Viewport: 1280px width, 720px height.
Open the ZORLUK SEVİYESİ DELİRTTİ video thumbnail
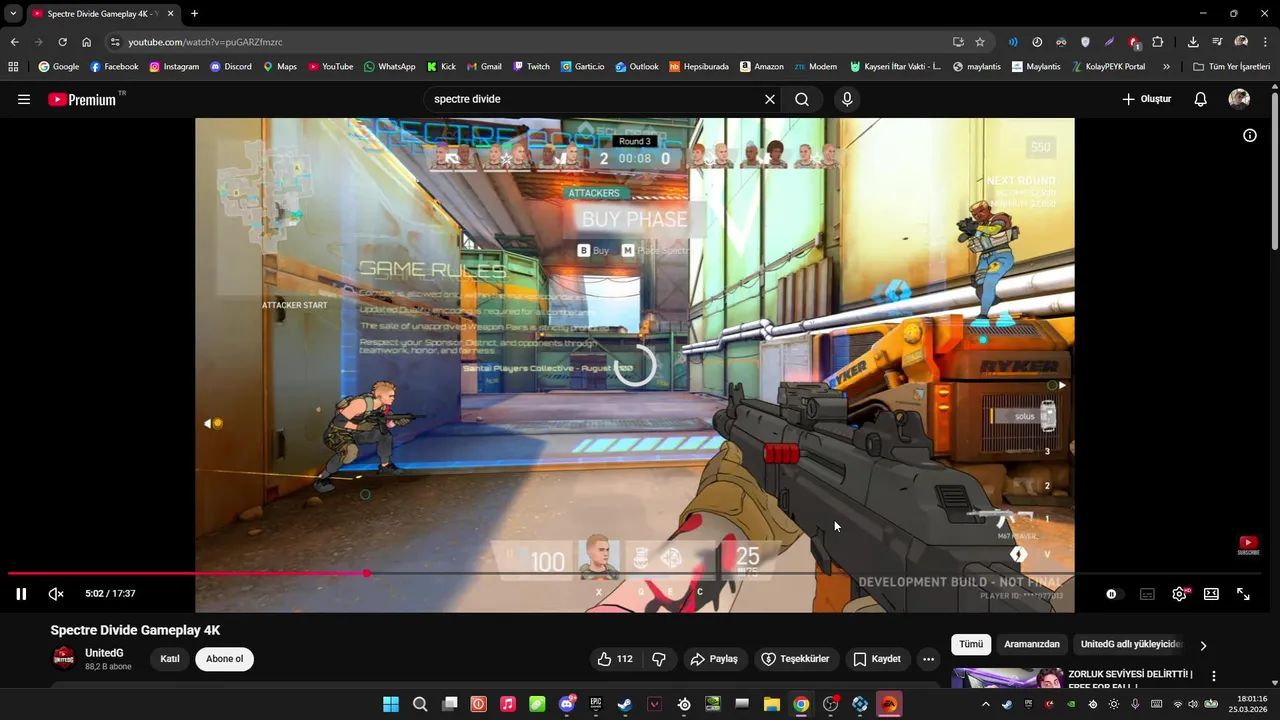(1006, 678)
